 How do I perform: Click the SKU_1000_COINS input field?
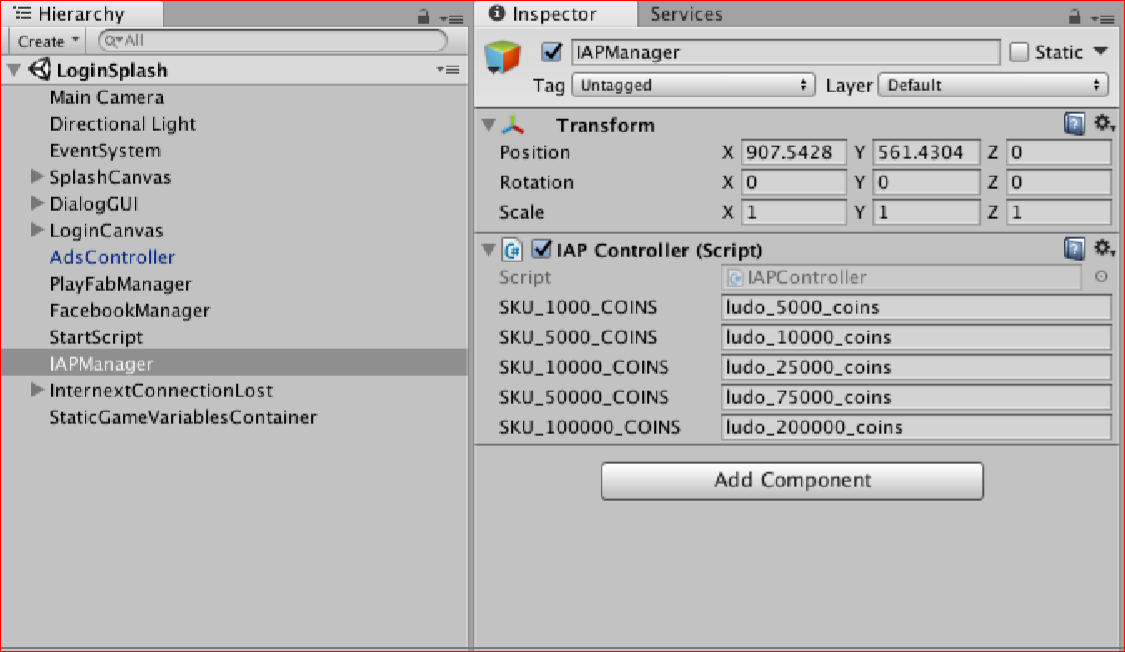point(915,307)
